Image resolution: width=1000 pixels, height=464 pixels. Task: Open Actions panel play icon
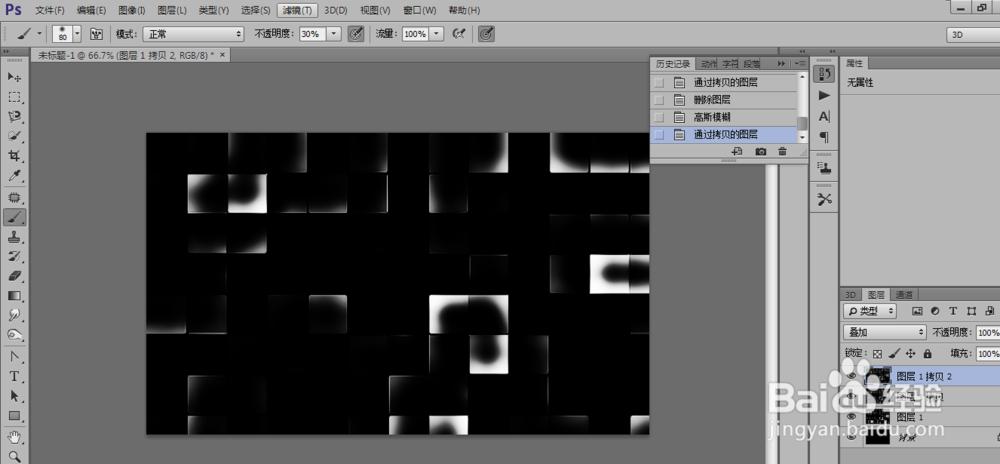(825, 95)
